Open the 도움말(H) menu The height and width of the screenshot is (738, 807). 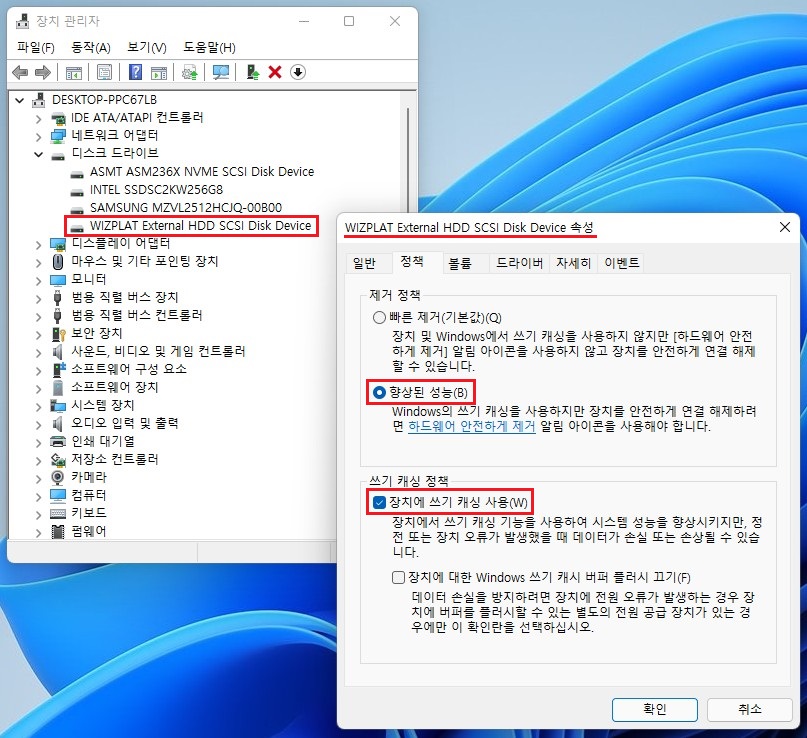[x=209, y=48]
